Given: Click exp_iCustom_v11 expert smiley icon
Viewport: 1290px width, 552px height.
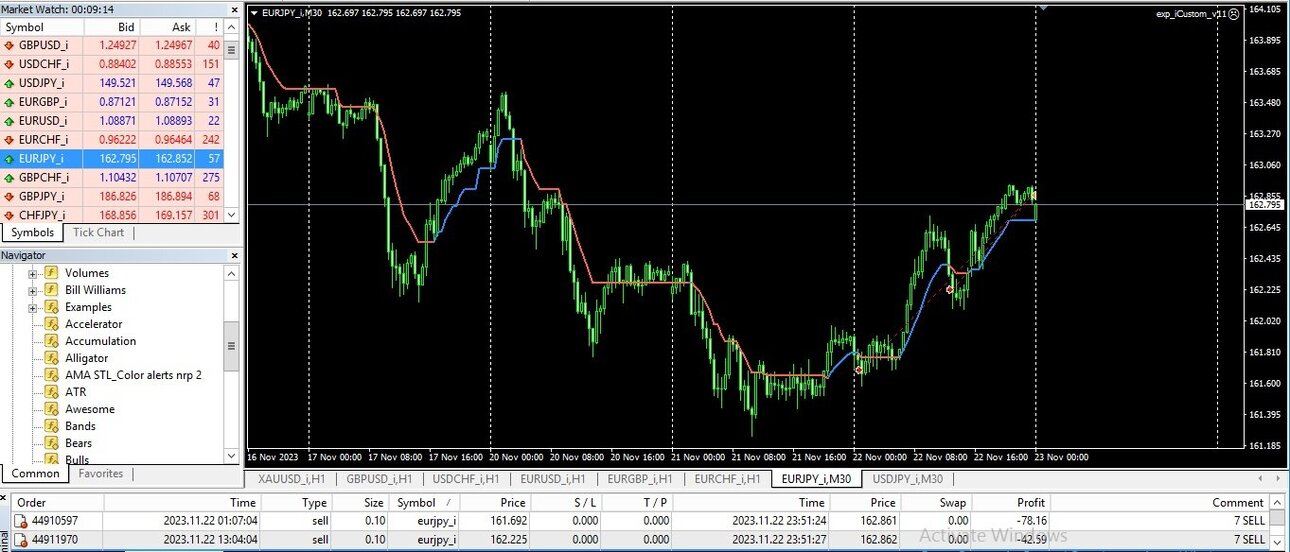Looking at the screenshot, I should coord(1233,14).
